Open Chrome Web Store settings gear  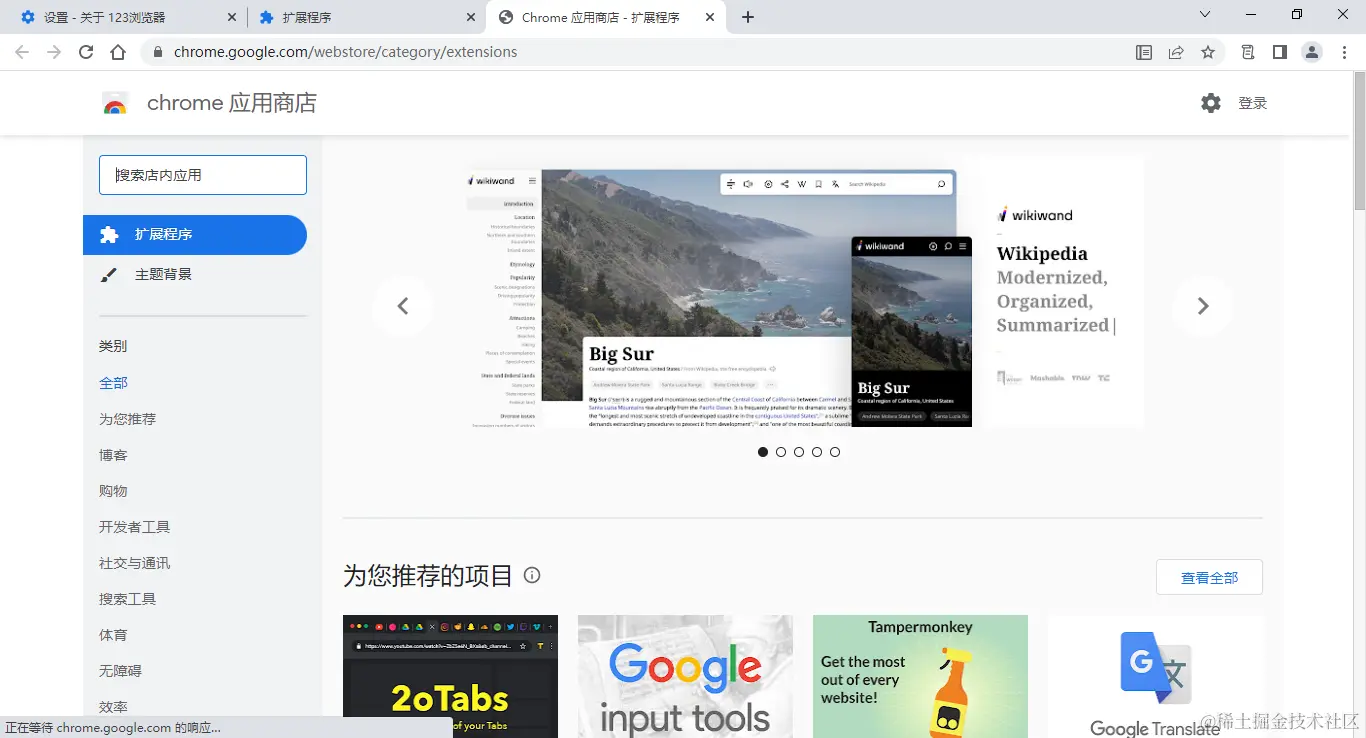click(1211, 103)
